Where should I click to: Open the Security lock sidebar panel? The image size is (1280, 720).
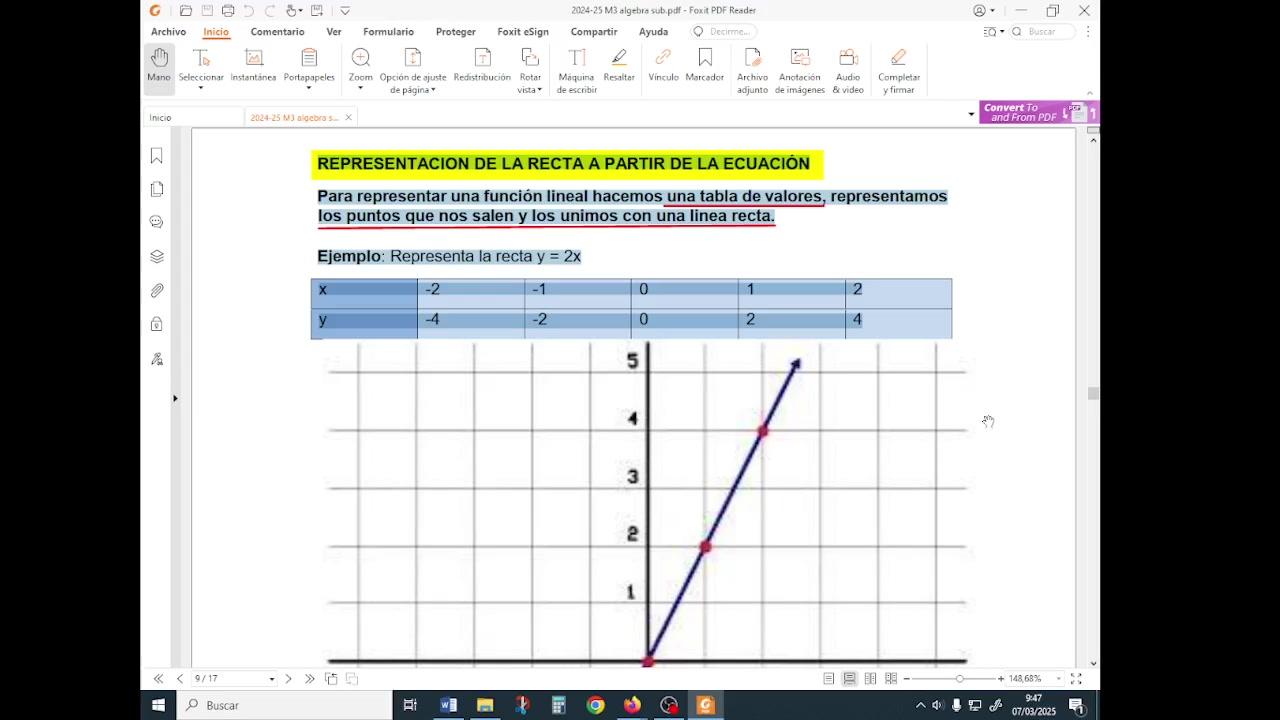(x=157, y=324)
